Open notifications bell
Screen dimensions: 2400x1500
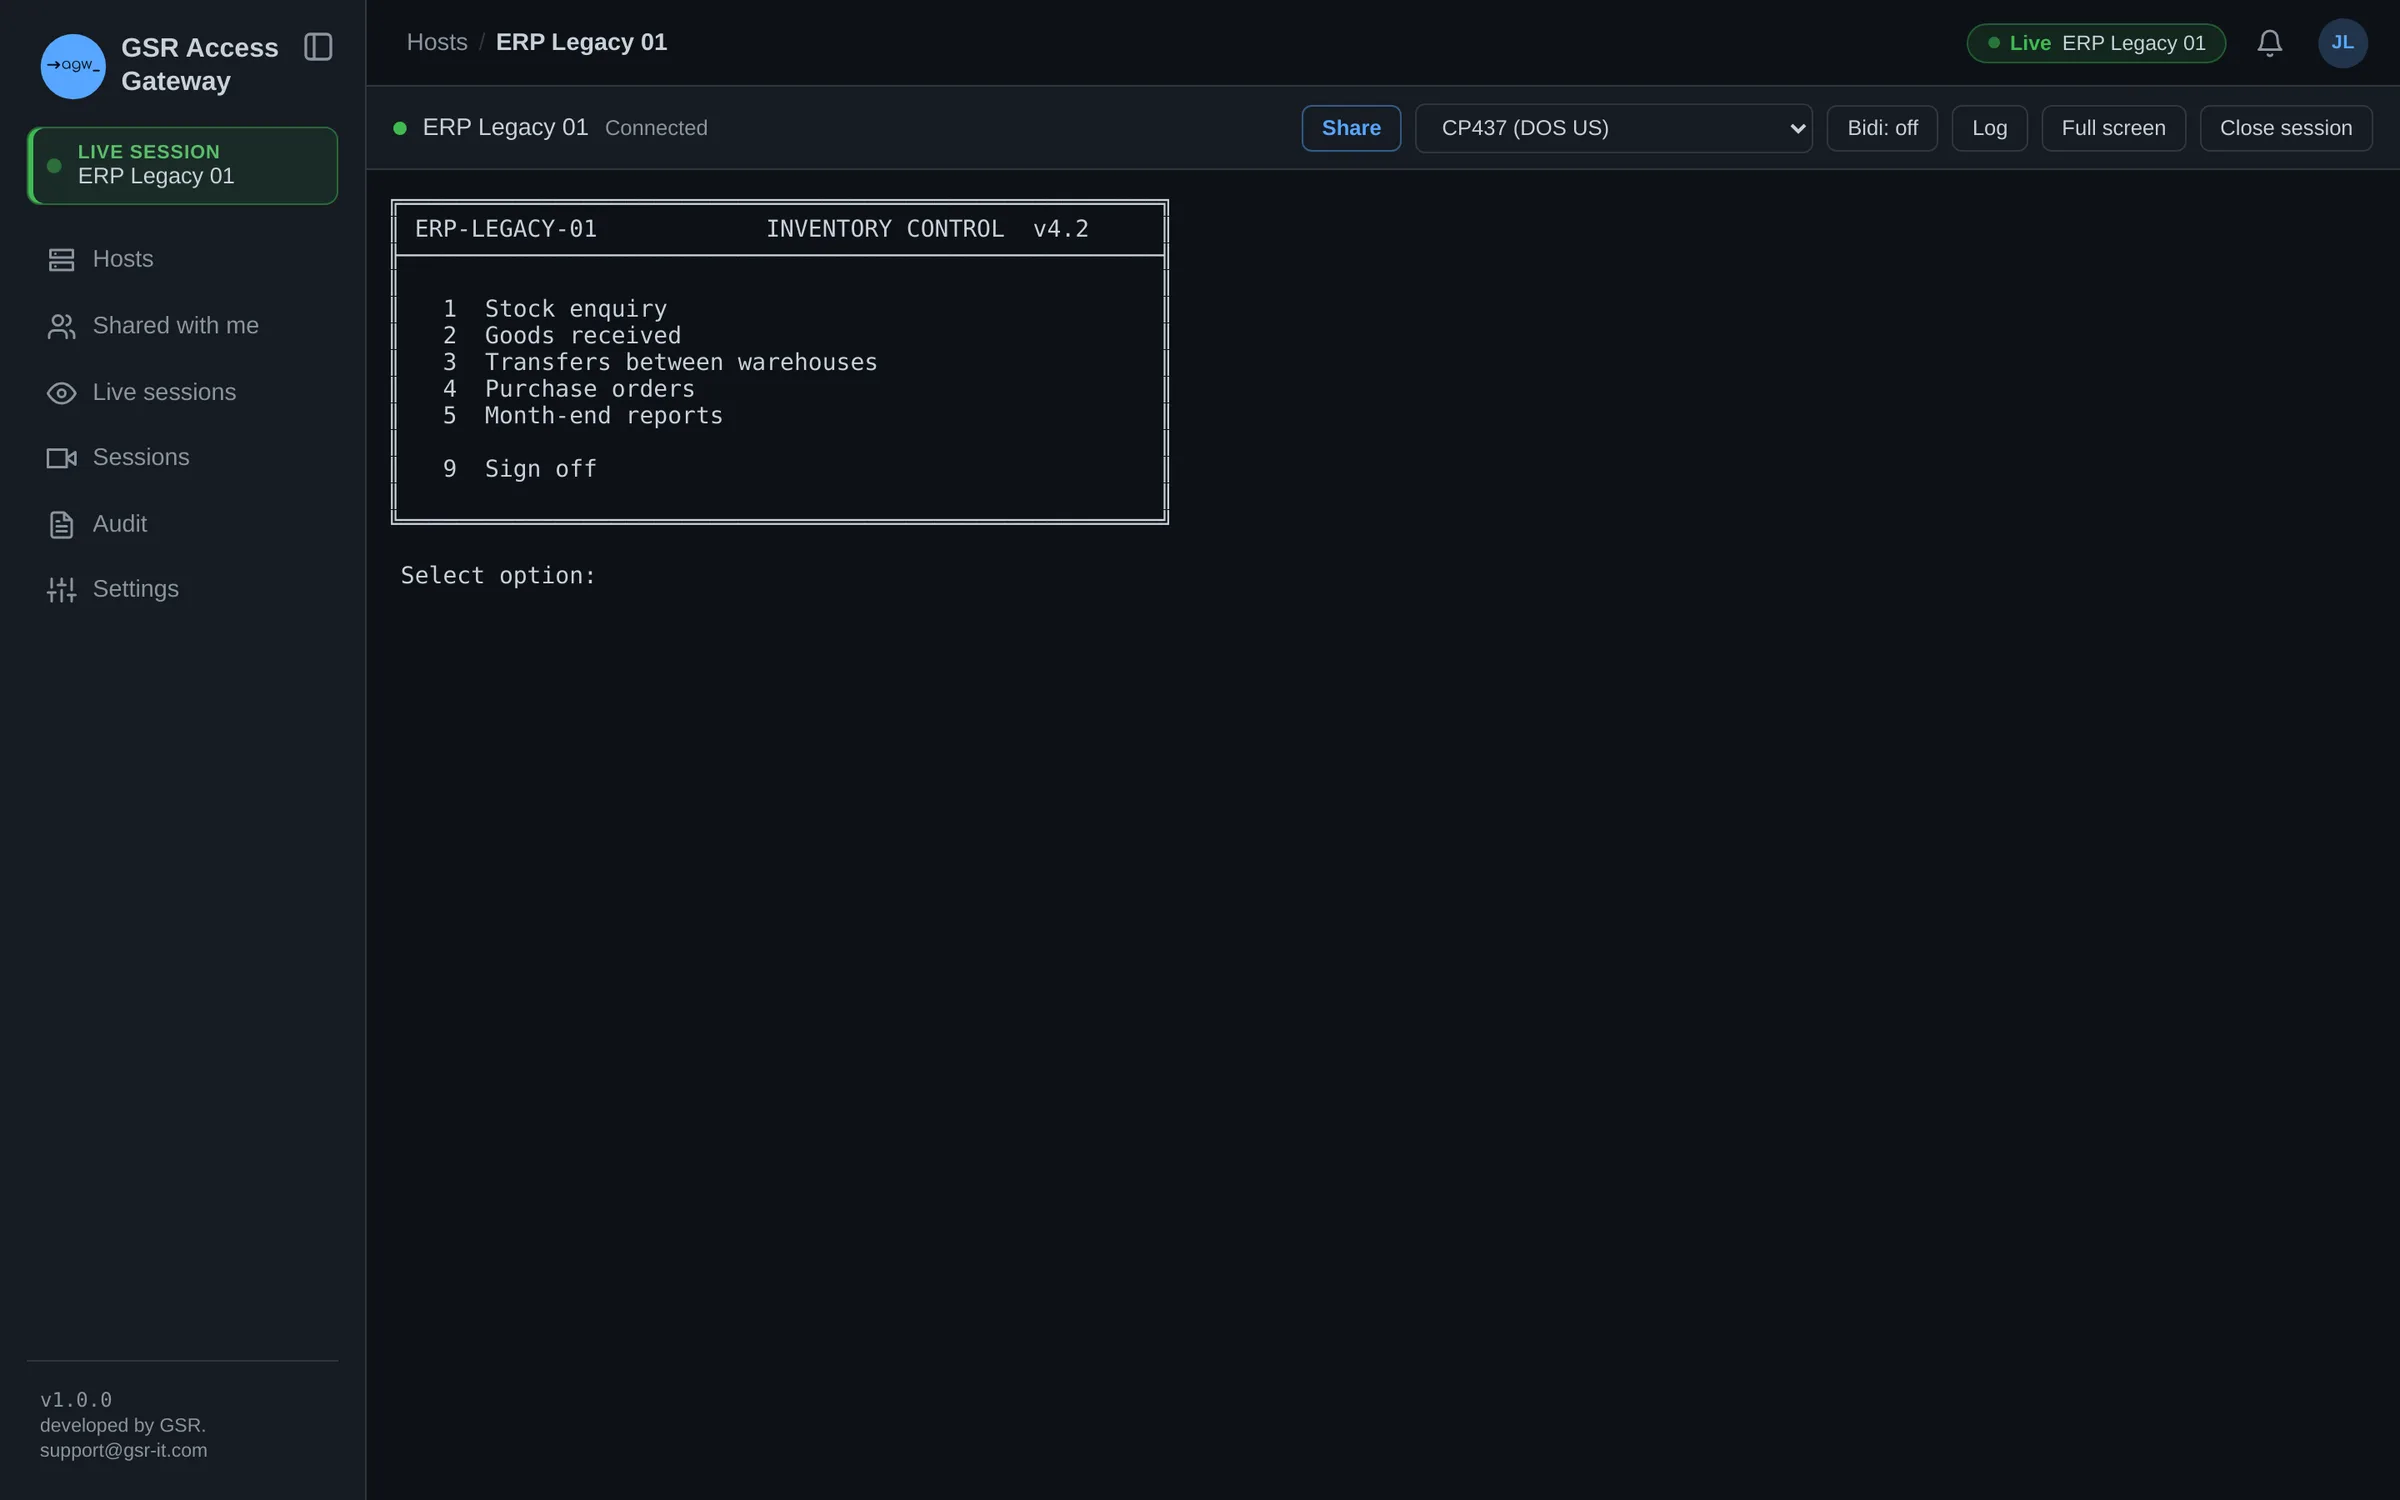click(2270, 43)
